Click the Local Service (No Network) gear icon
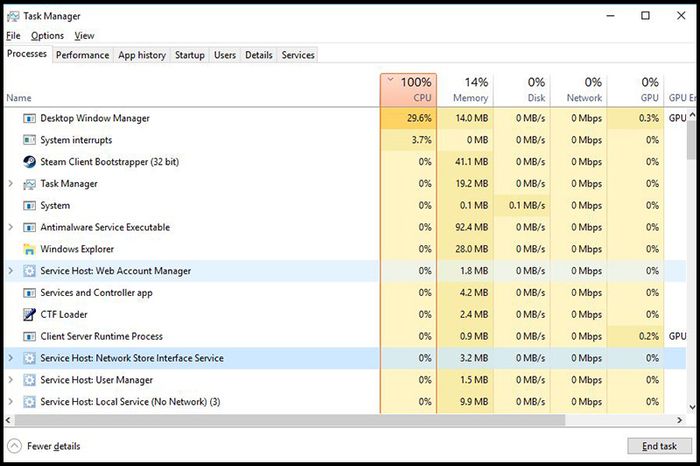The height and width of the screenshot is (466, 700). tap(29, 402)
